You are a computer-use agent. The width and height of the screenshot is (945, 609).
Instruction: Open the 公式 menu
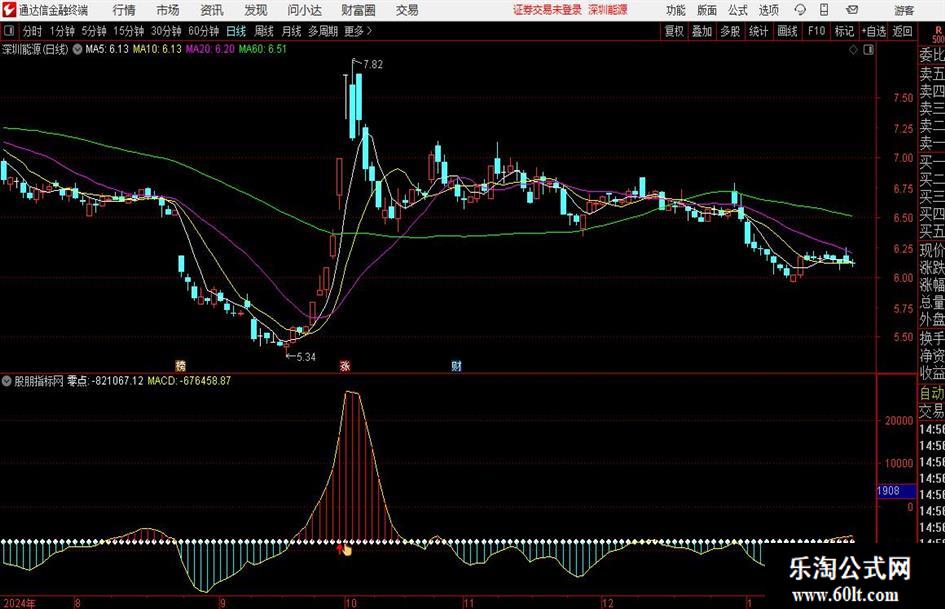737,10
